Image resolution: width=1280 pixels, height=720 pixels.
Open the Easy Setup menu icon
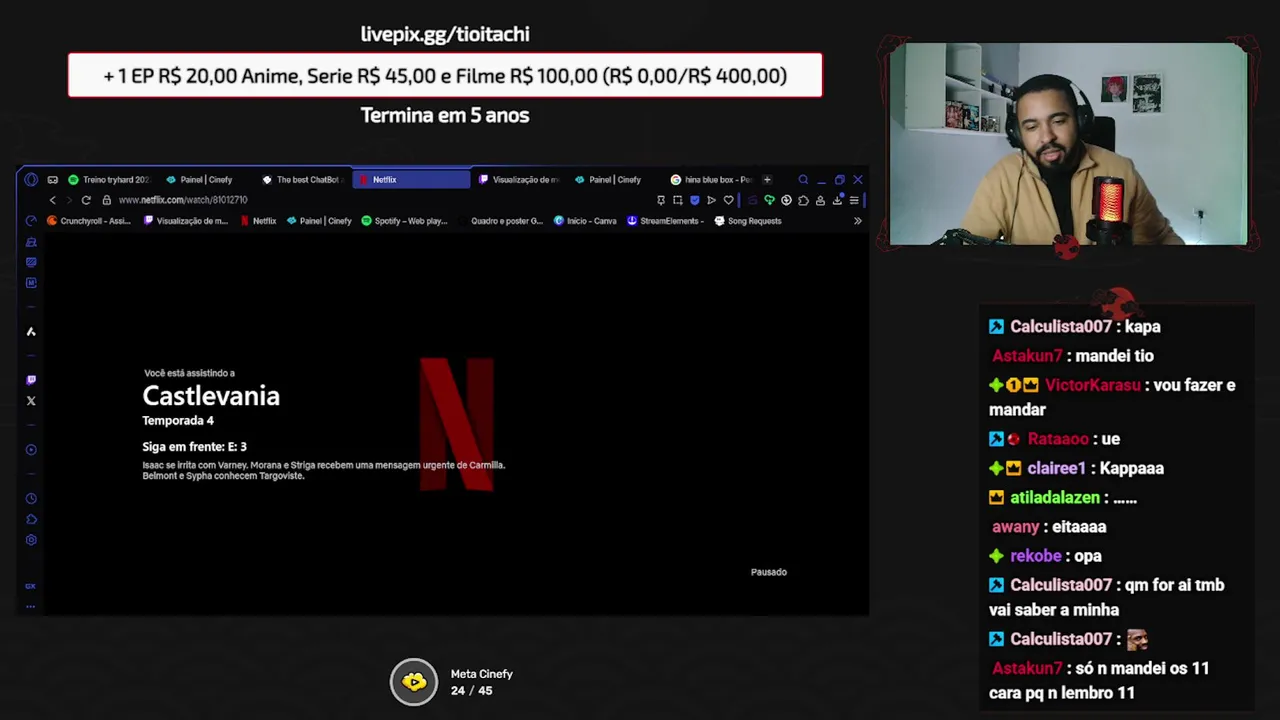tap(853, 200)
